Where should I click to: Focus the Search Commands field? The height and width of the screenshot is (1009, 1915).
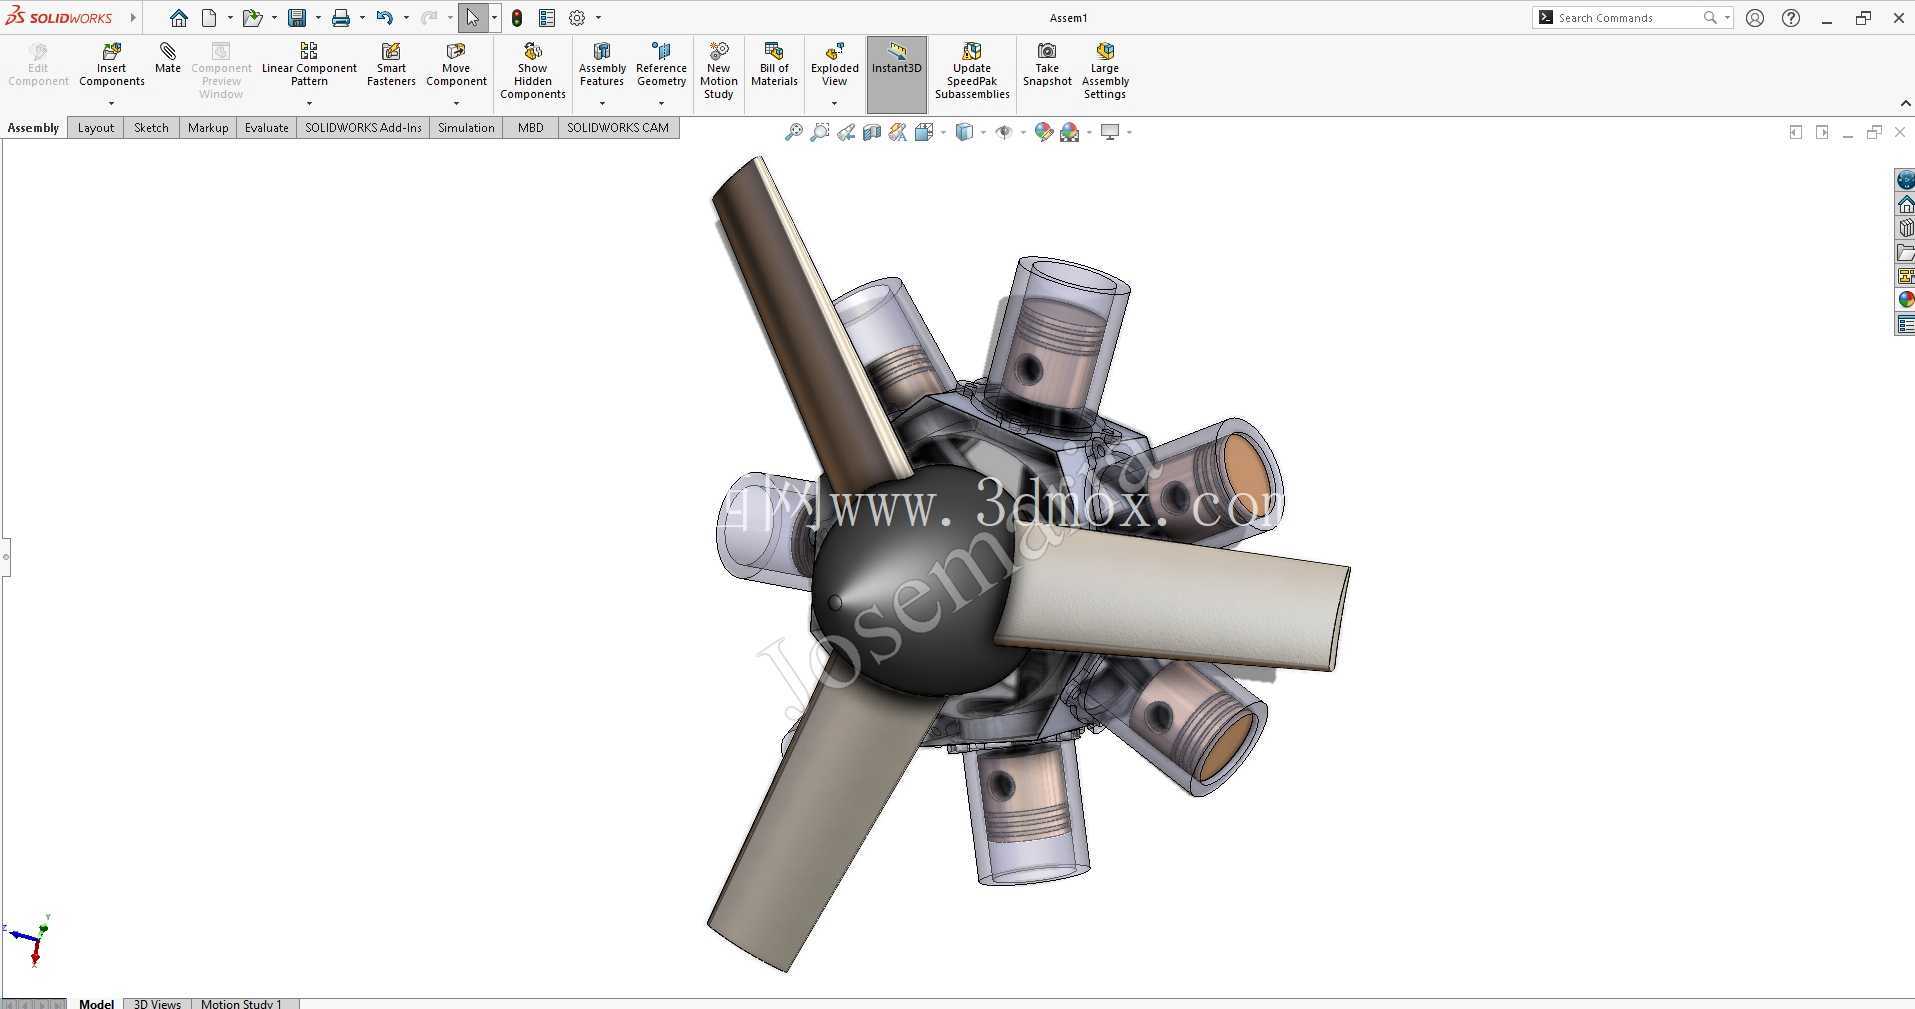[x=1631, y=18]
